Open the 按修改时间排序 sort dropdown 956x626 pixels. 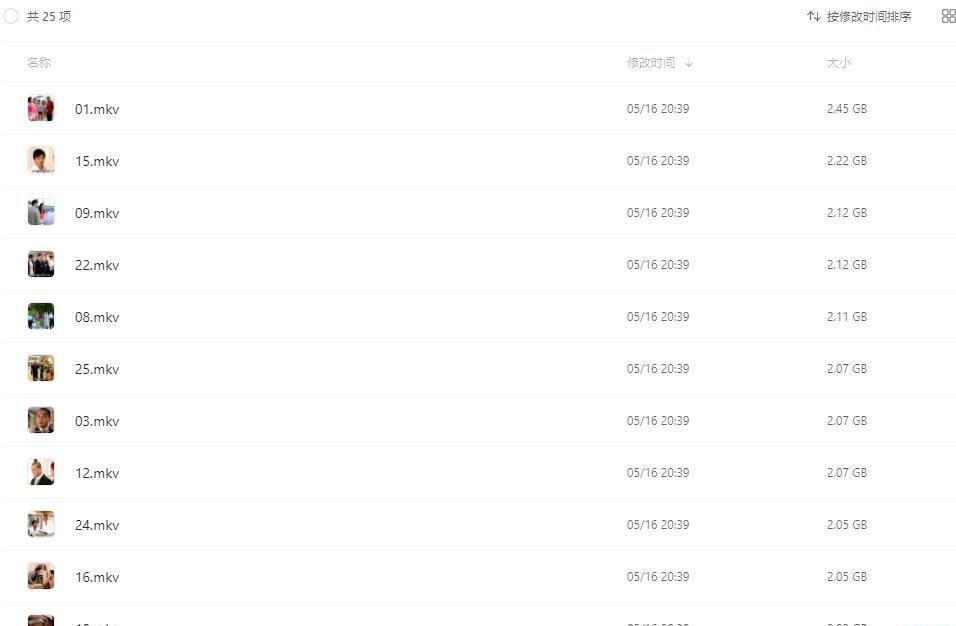click(859, 16)
